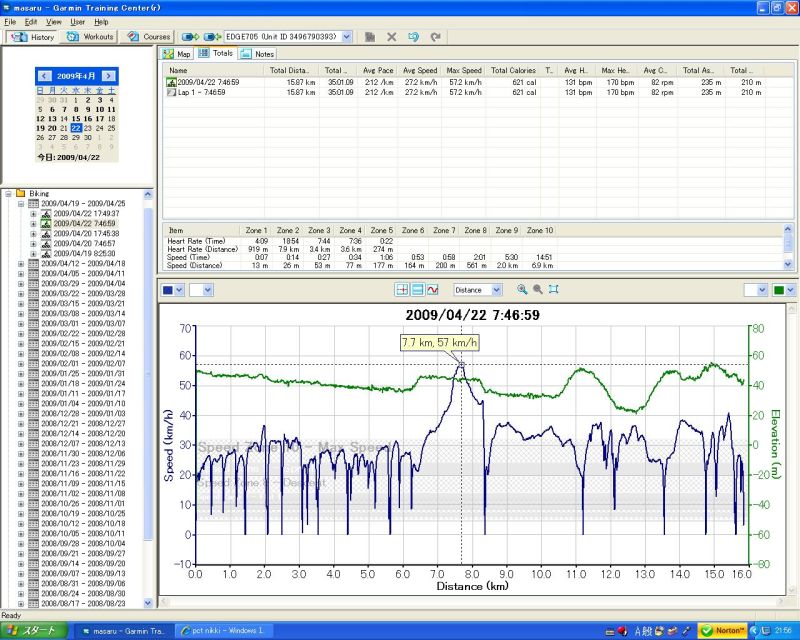Expand the 2009/04/12 - 2009/04/18 week
Screen dimensions: 800x640
tap(21, 264)
